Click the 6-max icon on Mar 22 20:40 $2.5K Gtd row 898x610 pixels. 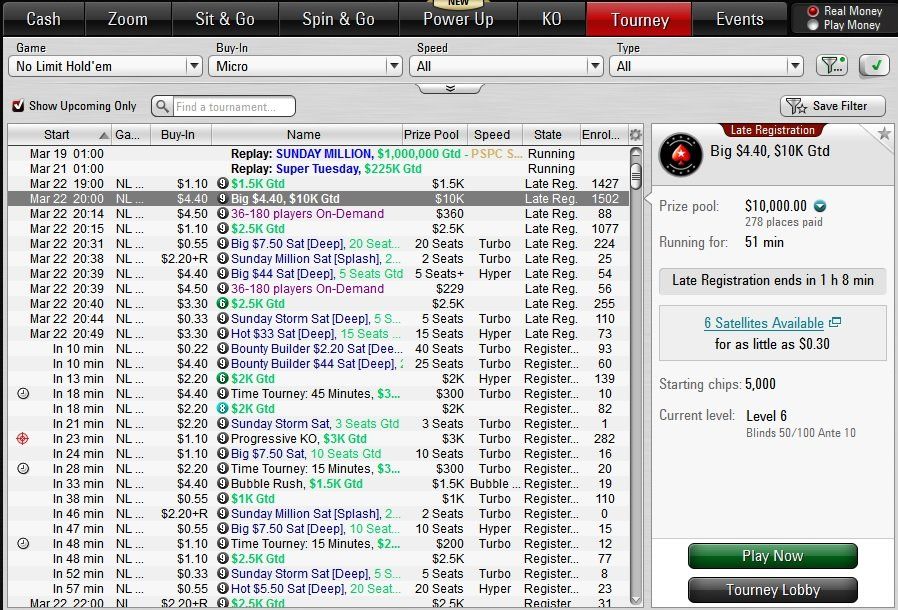[x=223, y=304]
